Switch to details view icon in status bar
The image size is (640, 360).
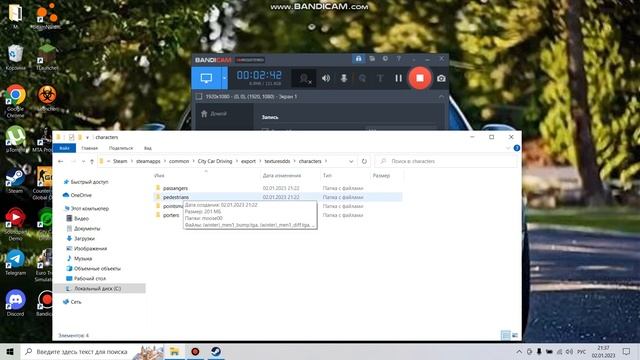[x=506, y=335]
